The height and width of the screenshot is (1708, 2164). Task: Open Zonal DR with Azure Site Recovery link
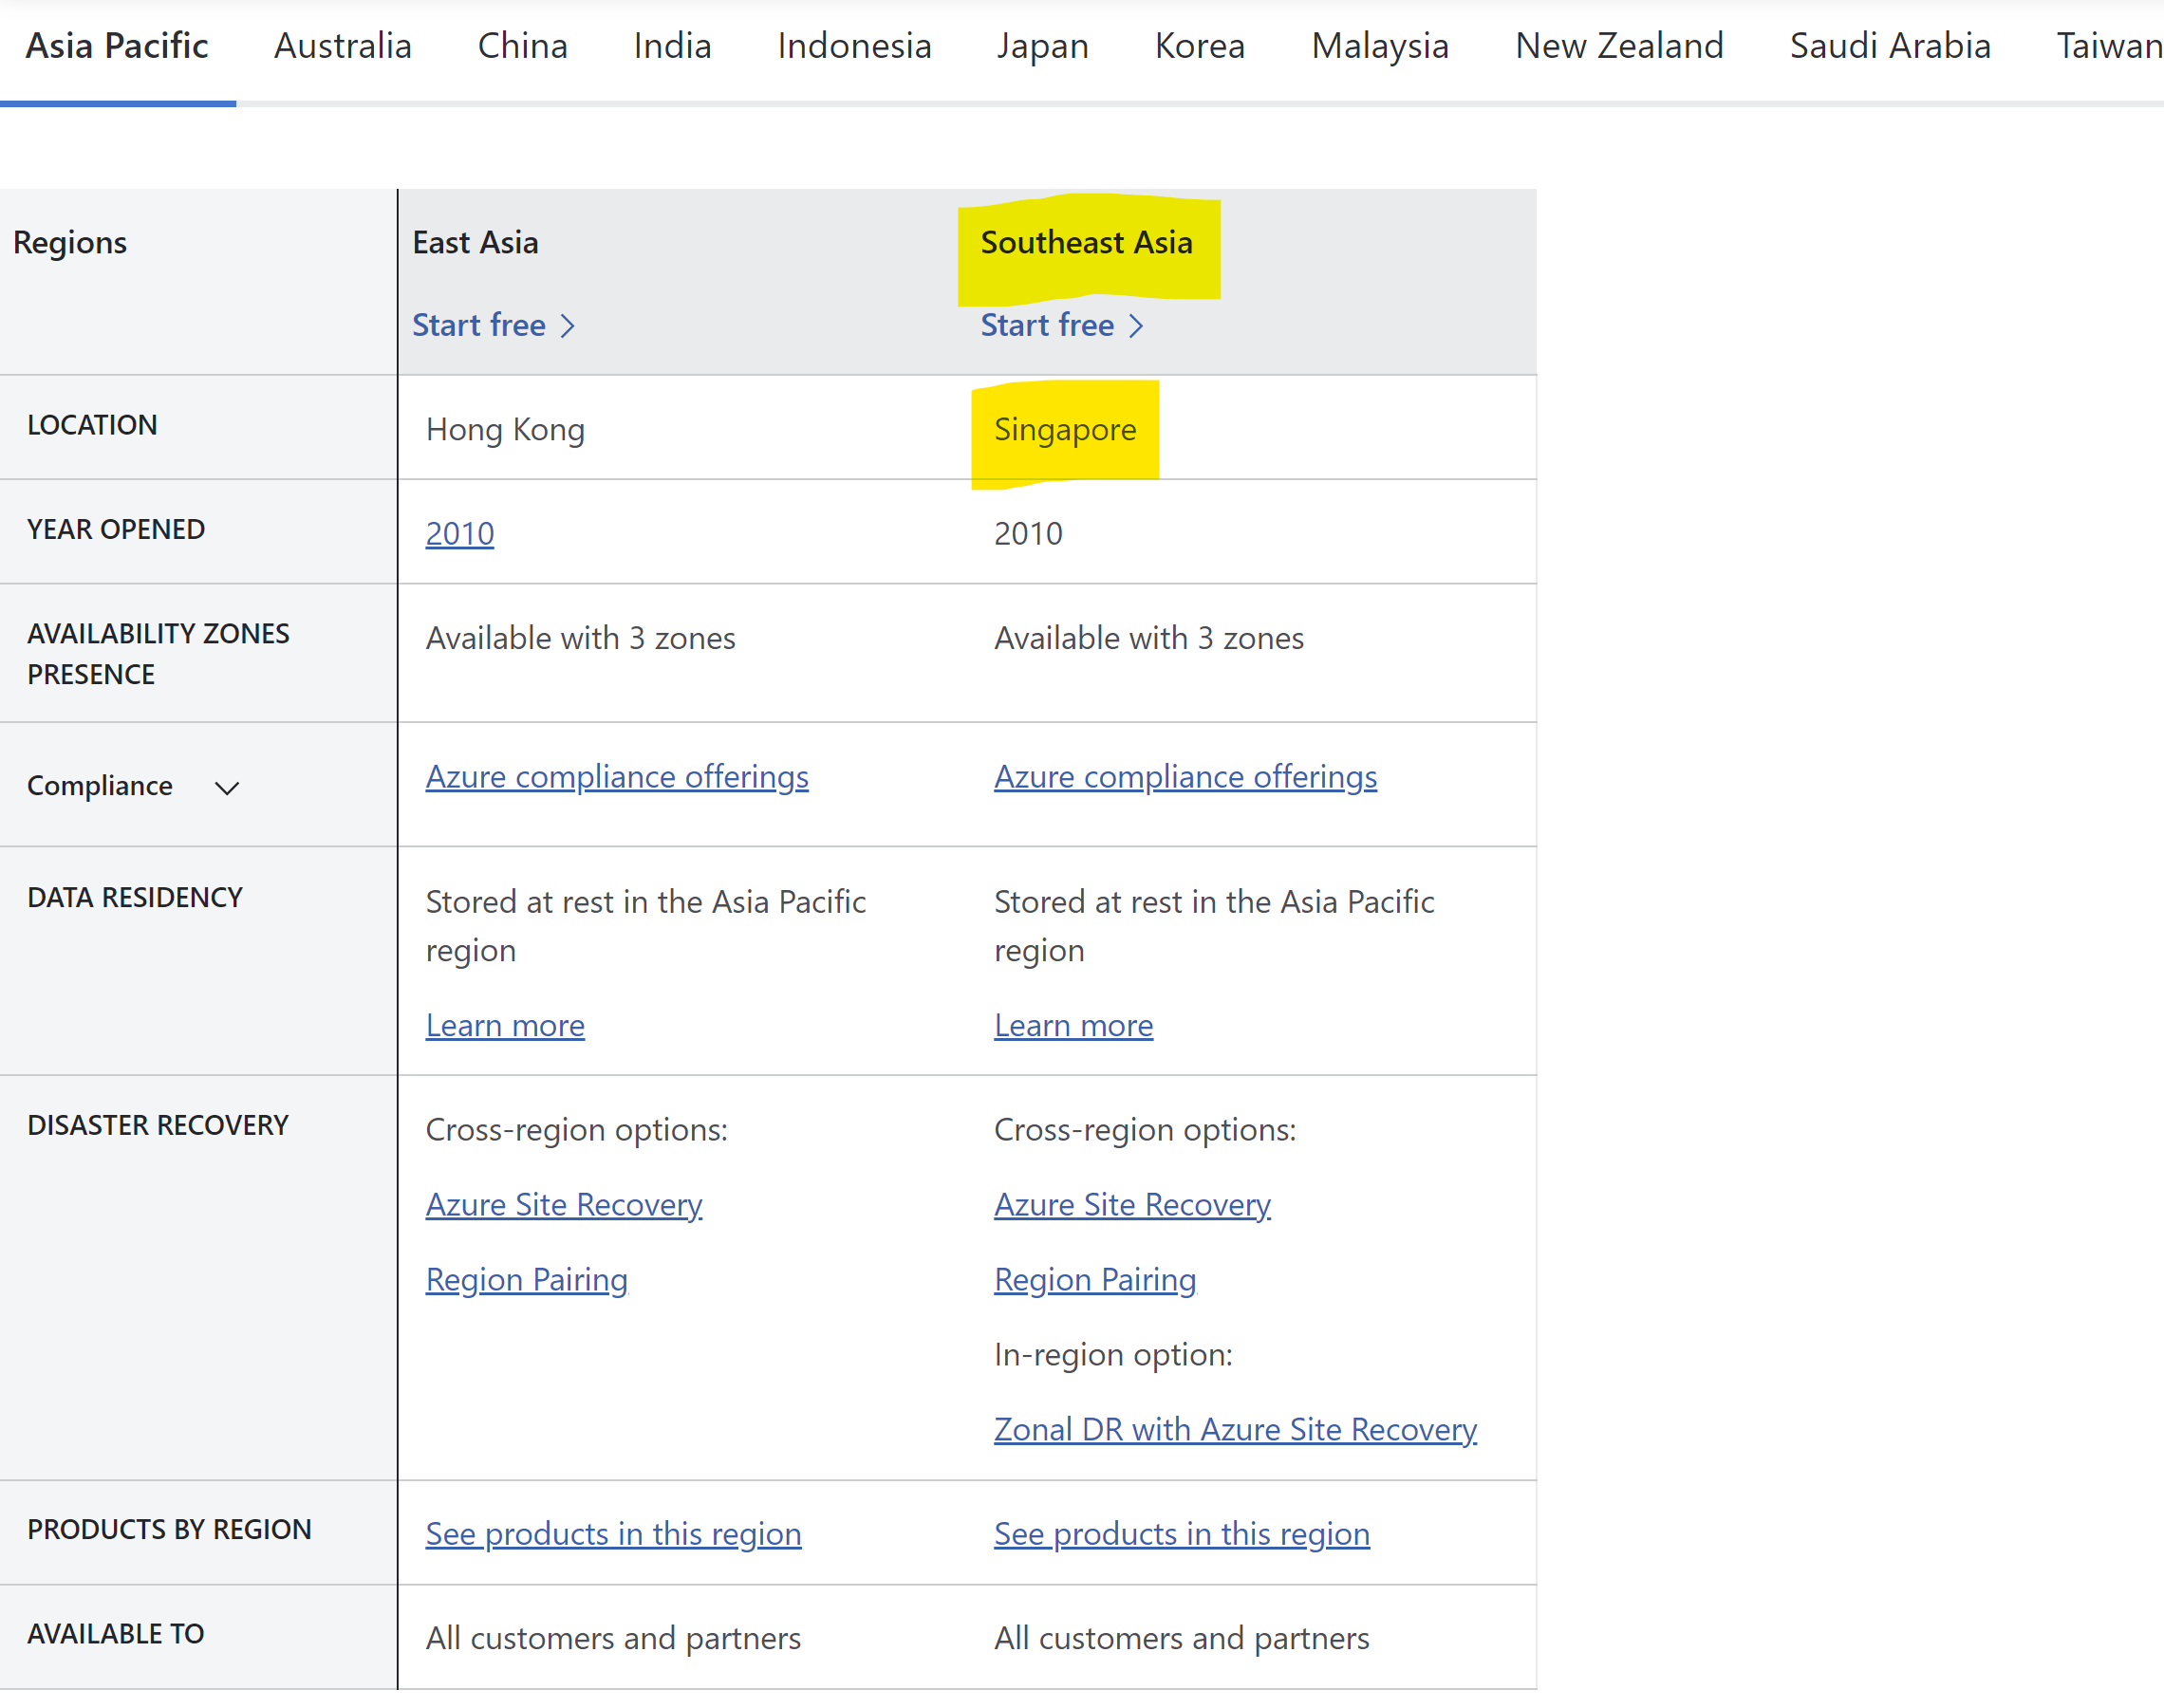tap(1234, 1429)
